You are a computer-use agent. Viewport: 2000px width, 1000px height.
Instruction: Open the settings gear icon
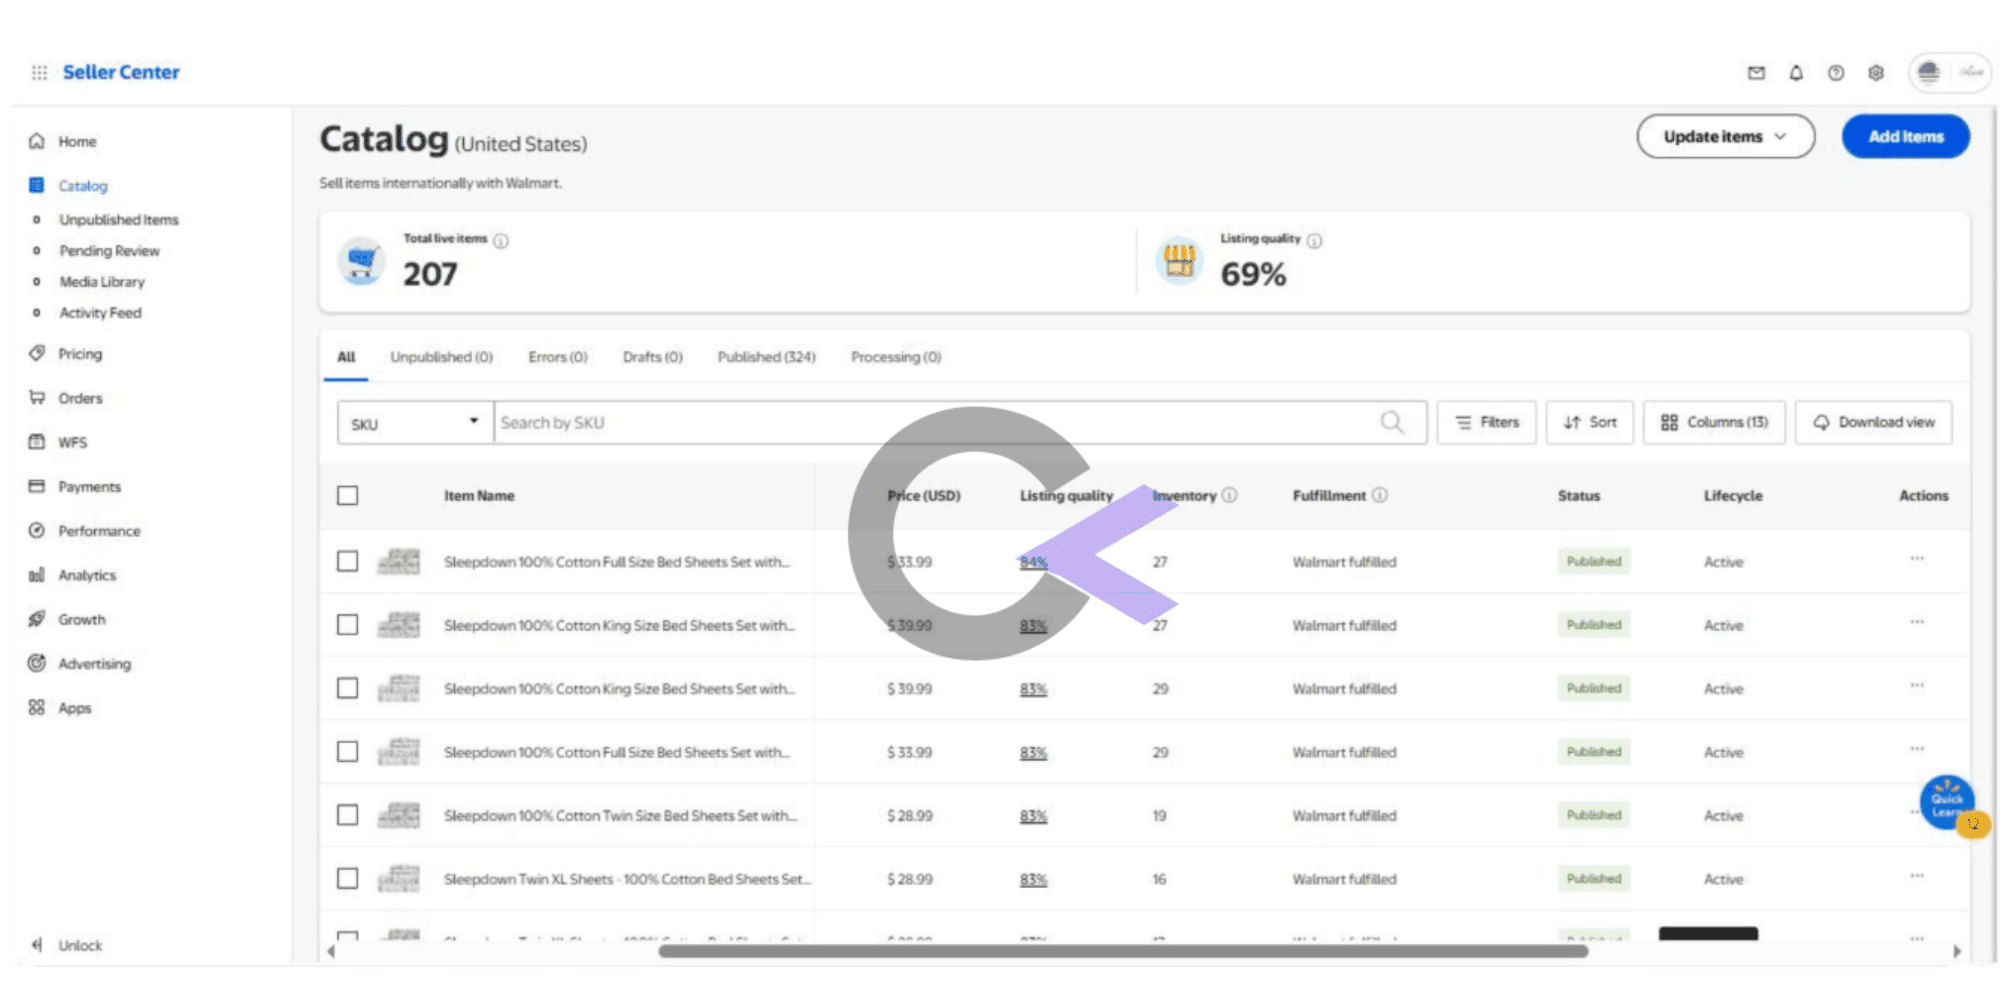click(1876, 72)
